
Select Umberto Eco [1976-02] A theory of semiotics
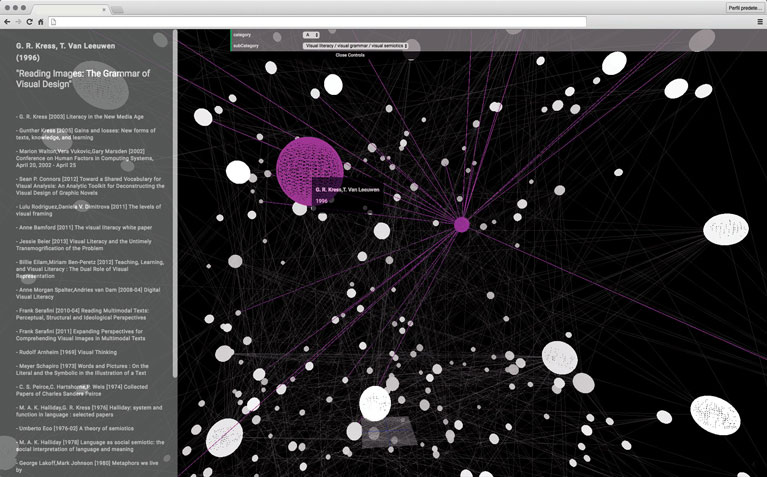pos(74,429)
